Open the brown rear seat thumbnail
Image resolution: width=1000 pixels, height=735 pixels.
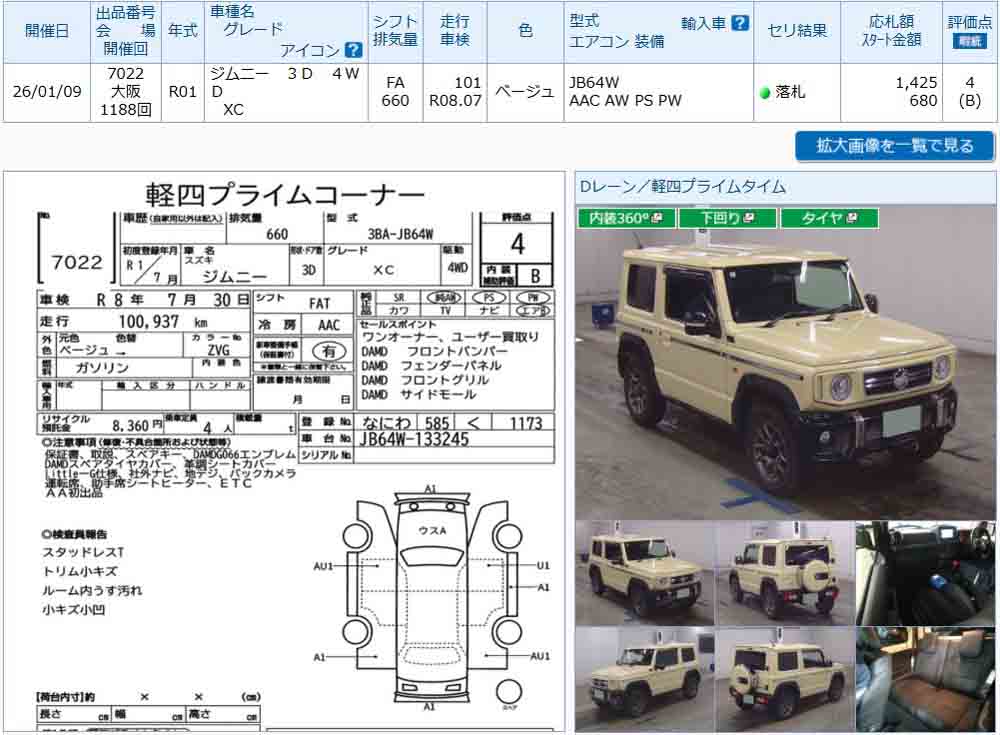(x=925, y=679)
